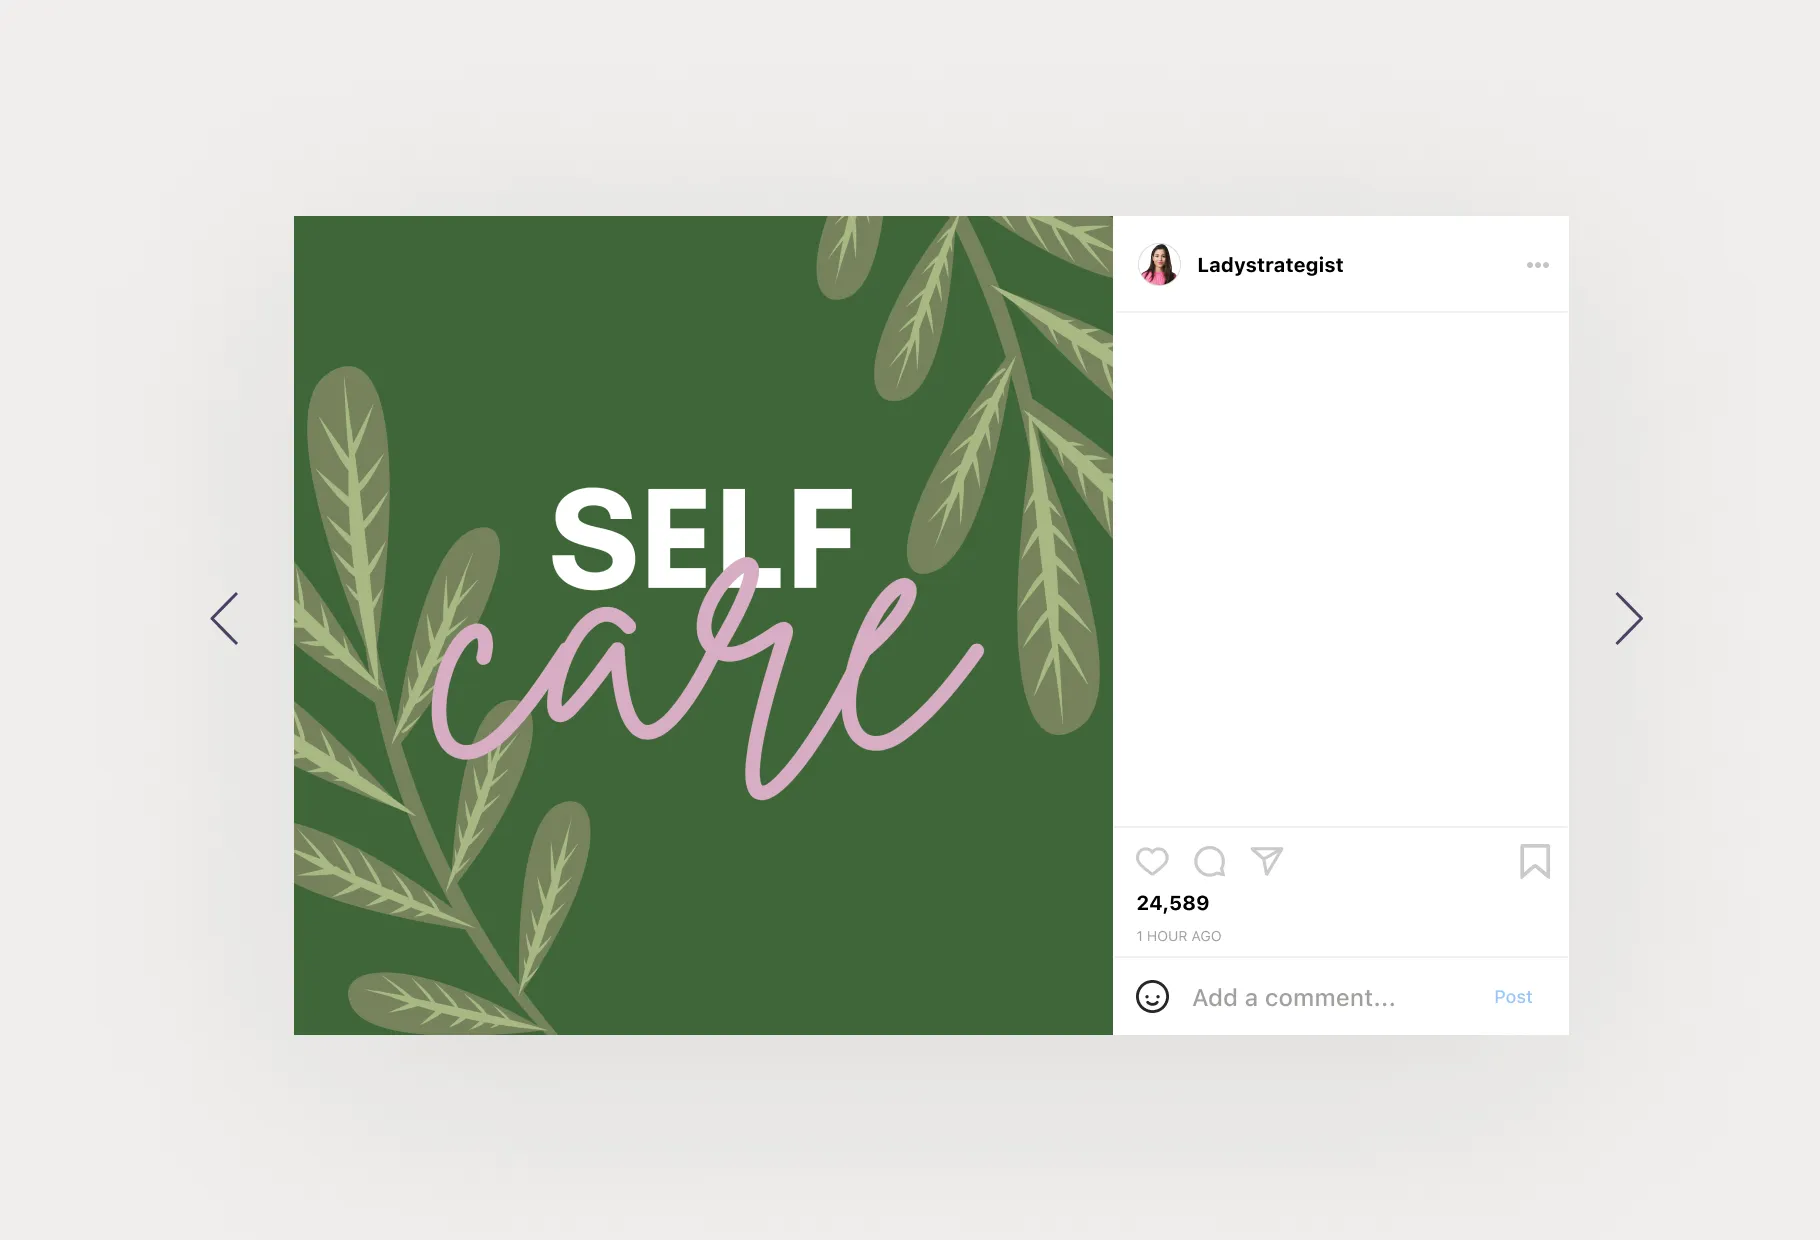This screenshot has width=1820, height=1240.
Task: Click the pink care script lettering
Action: click(x=707, y=680)
